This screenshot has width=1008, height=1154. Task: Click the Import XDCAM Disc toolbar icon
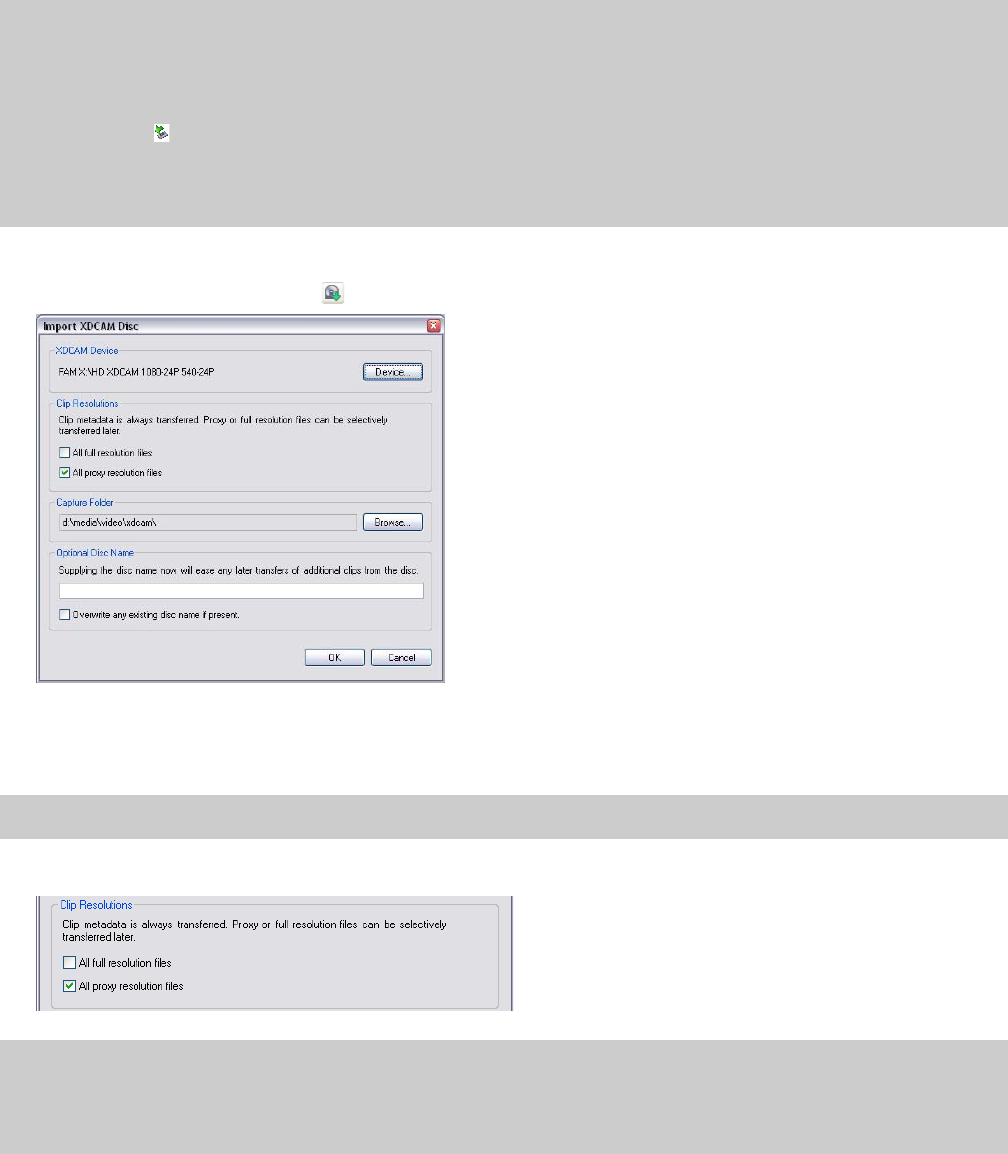tap(333, 293)
